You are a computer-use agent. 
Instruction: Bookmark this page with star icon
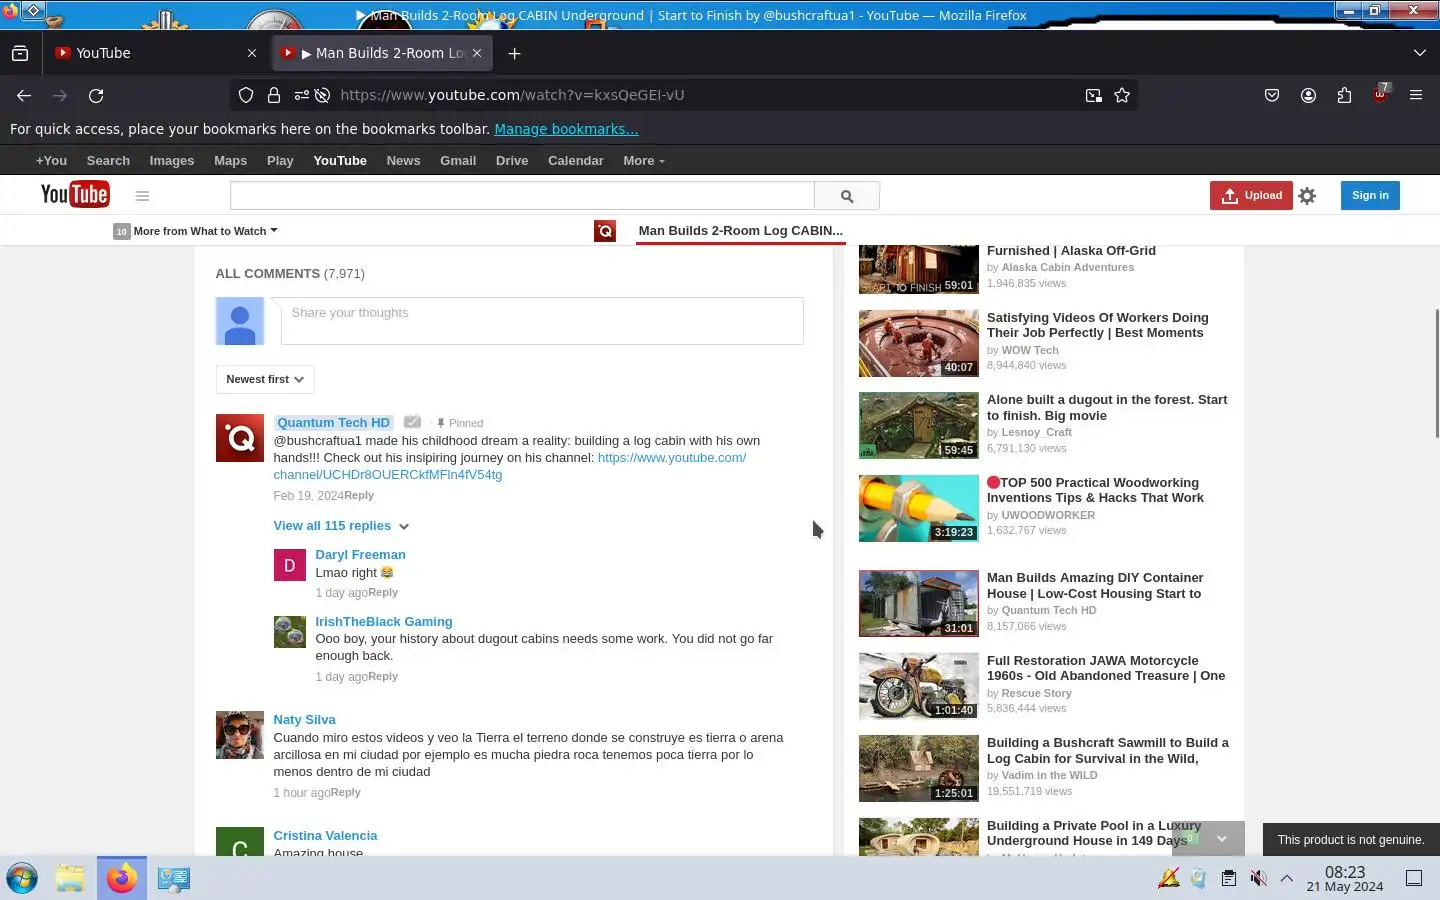(1122, 95)
